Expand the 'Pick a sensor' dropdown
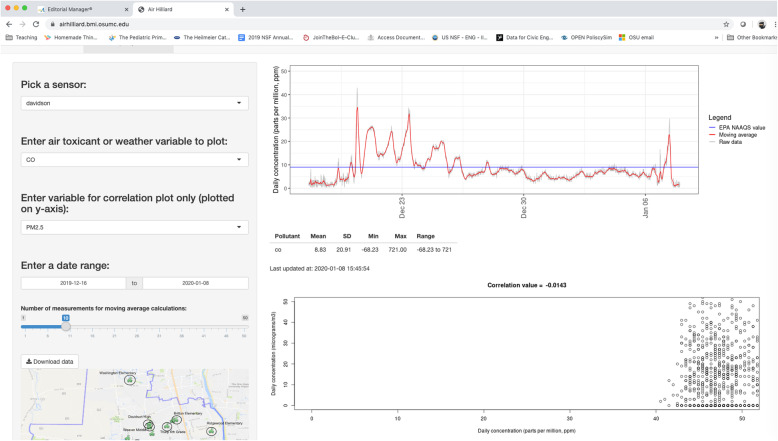The image size is (778, 441). tap(135, 103)
